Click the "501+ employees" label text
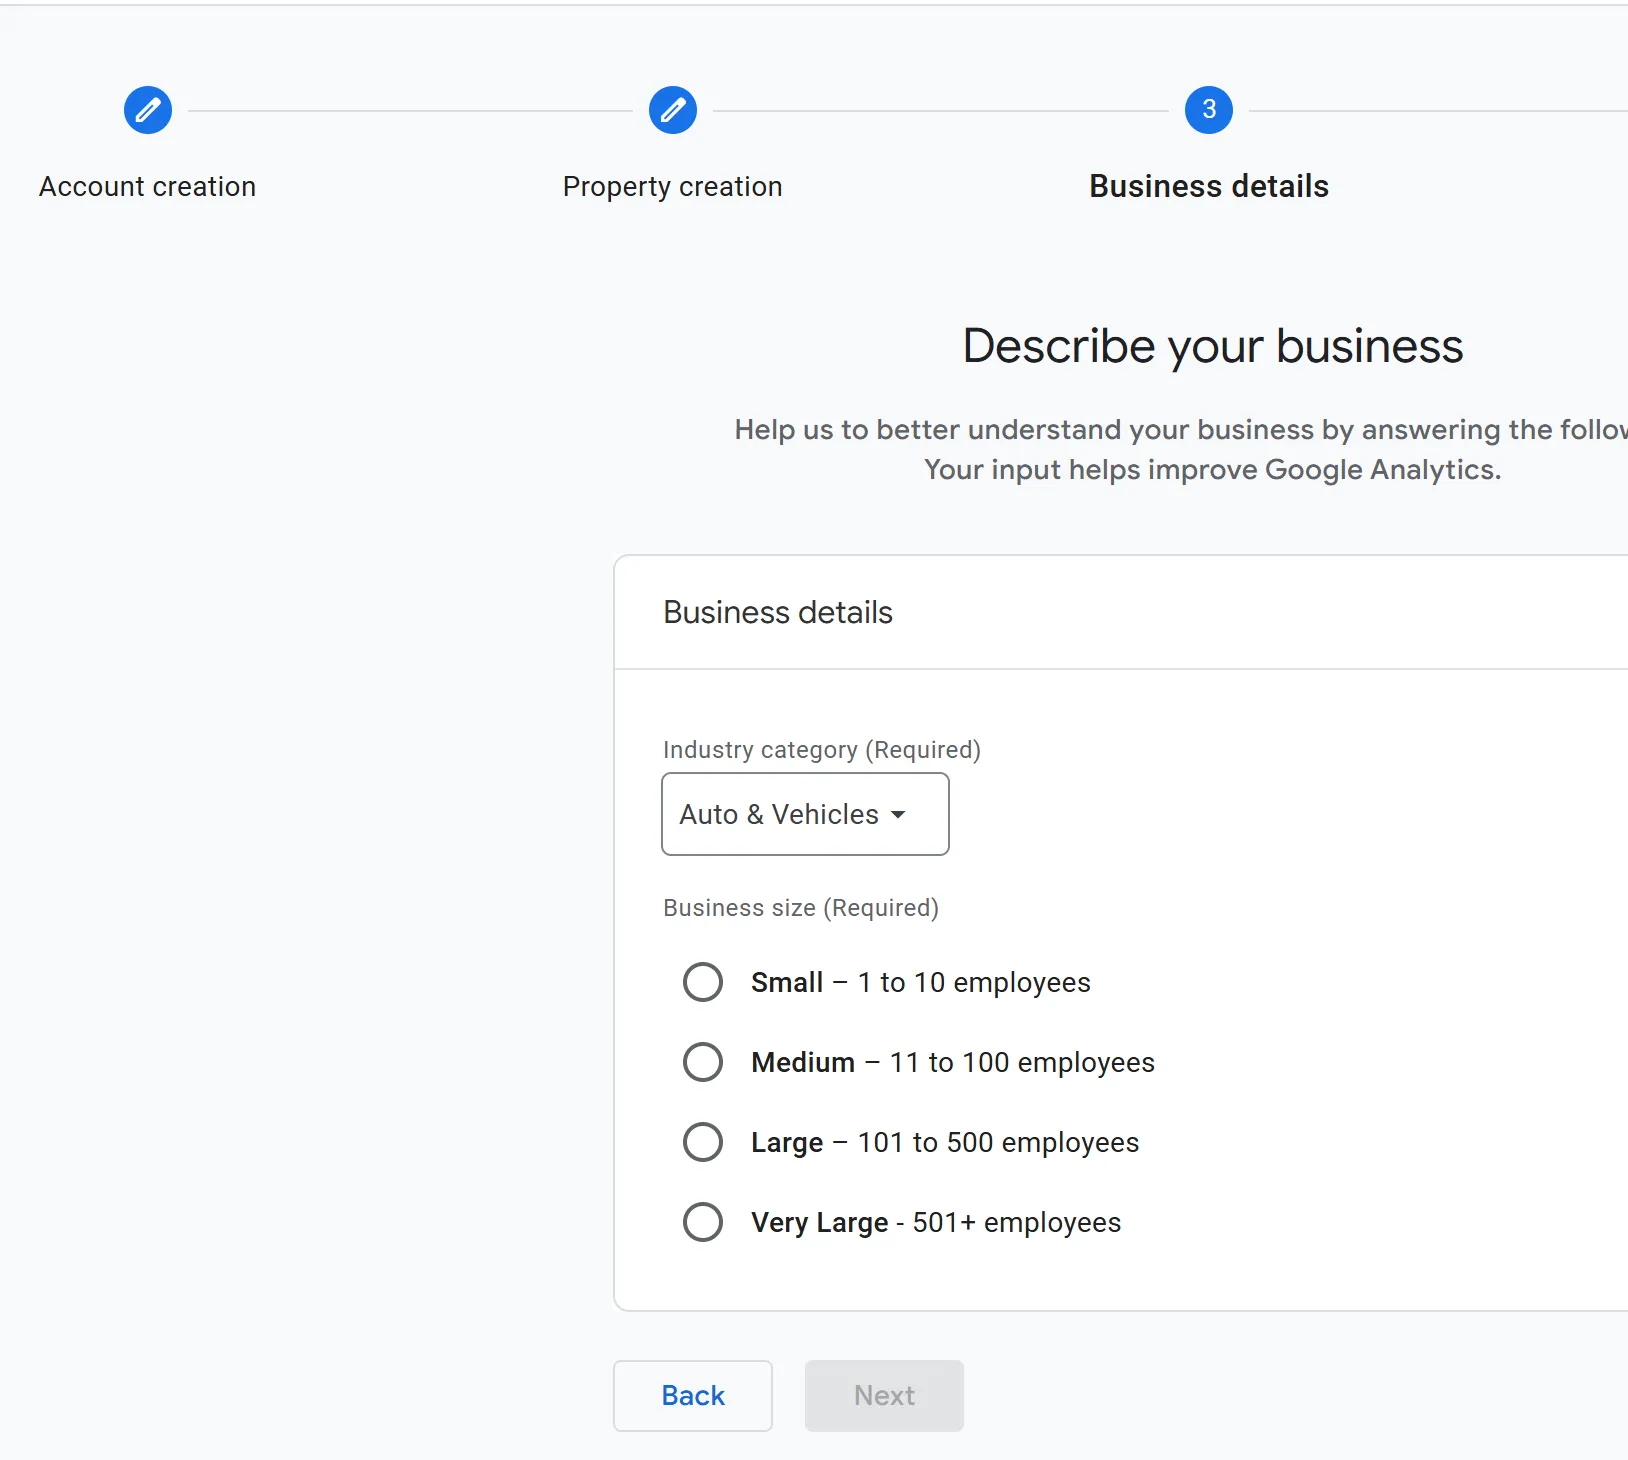The width and height of the screenshot is (1628, 1460). coord(1016,1223)
